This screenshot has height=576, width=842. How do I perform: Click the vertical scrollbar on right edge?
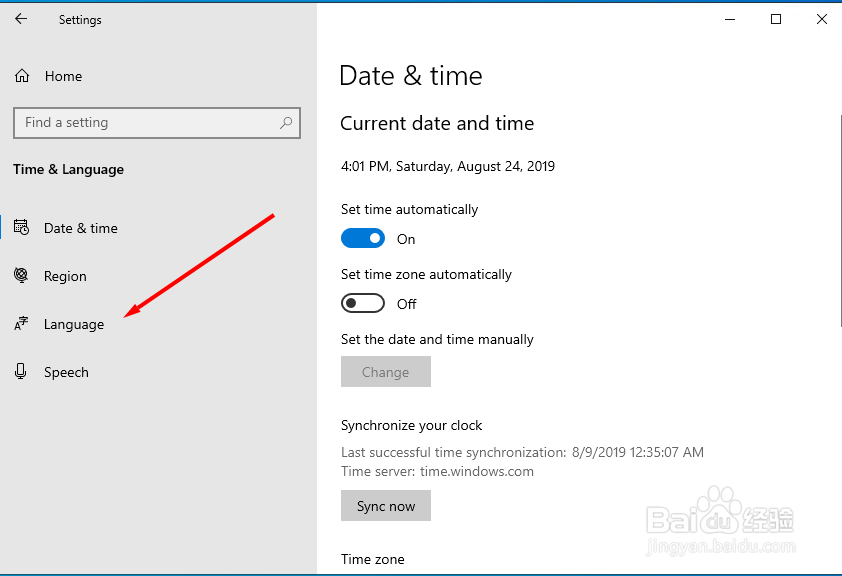(x=840, y=220)
